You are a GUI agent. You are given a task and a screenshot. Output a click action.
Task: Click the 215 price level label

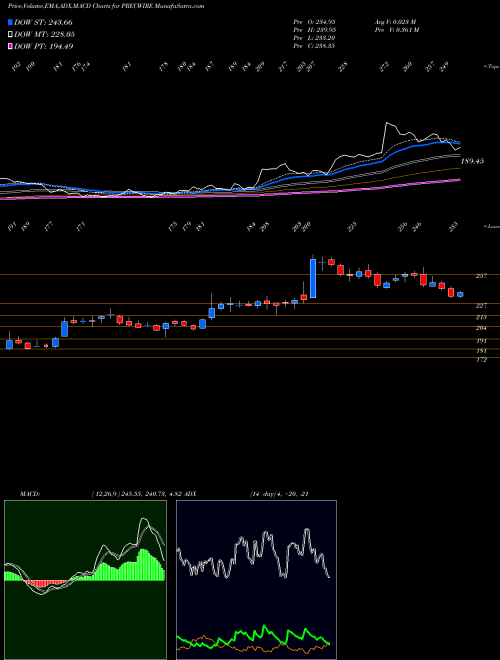click(x=481, y=317)
